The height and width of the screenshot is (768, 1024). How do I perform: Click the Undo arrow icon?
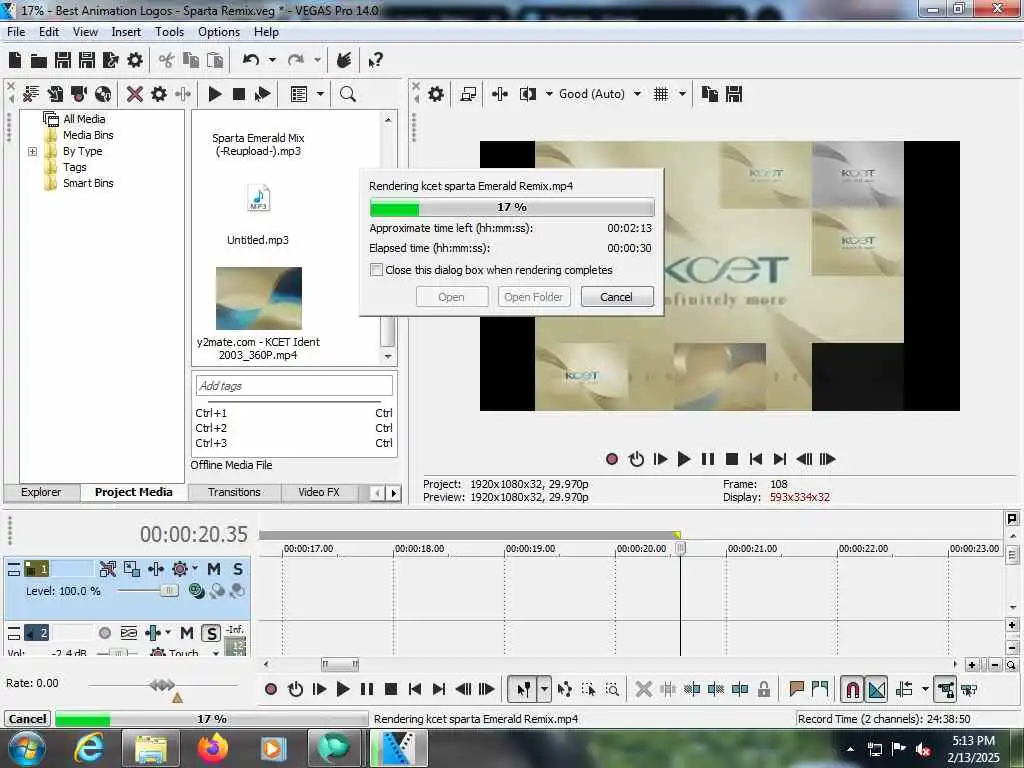(x=251, y=61)
